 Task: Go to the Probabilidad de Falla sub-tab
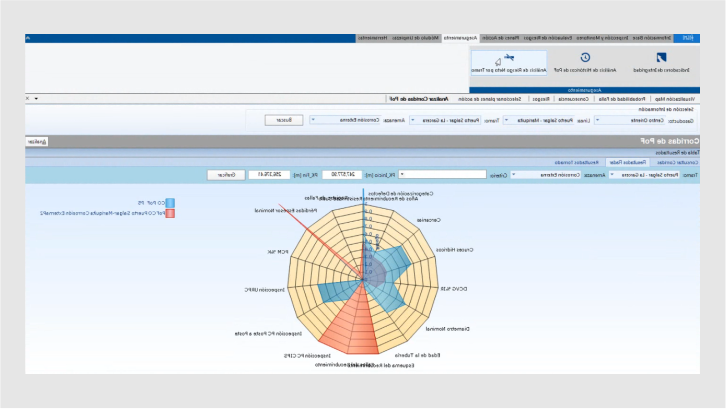(x=622, y=99)
